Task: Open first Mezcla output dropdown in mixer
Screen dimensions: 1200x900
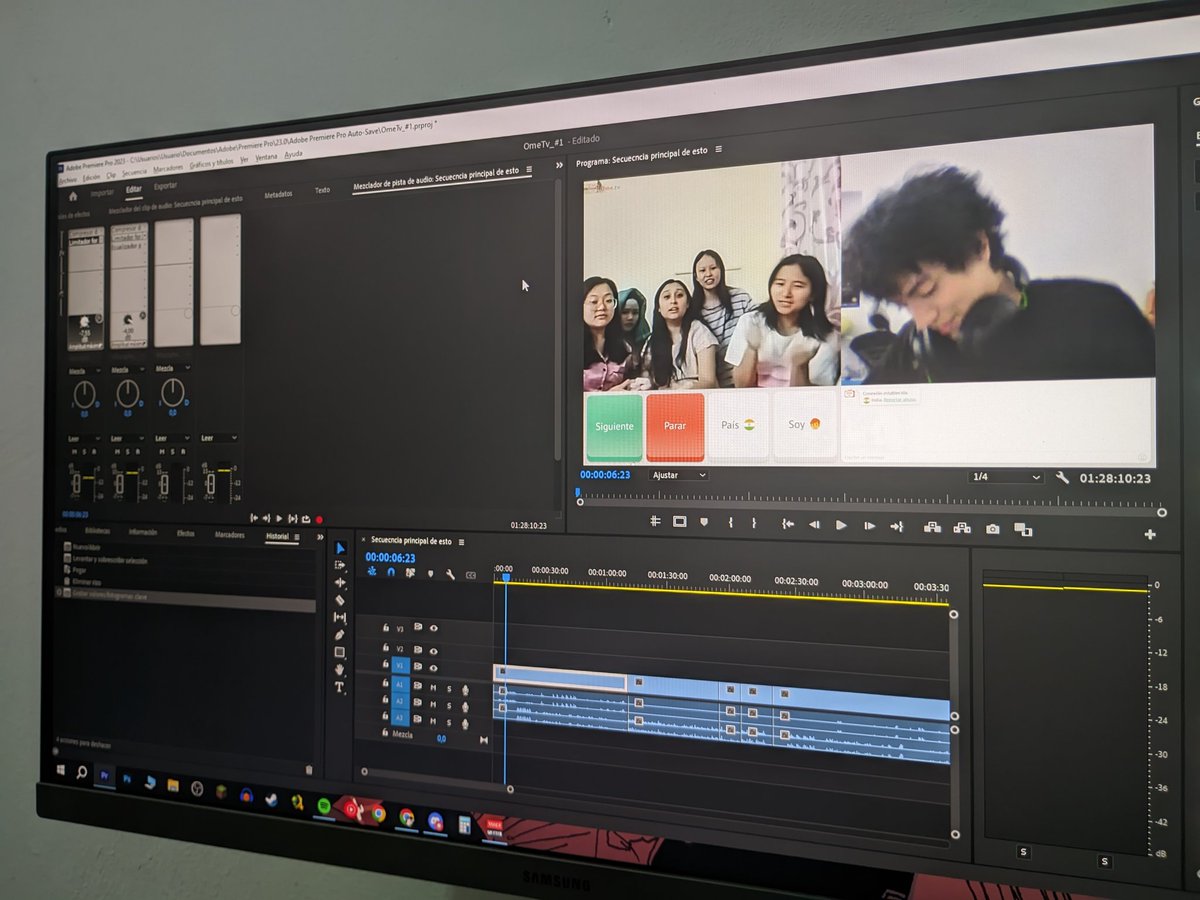Action: (84, 370)
